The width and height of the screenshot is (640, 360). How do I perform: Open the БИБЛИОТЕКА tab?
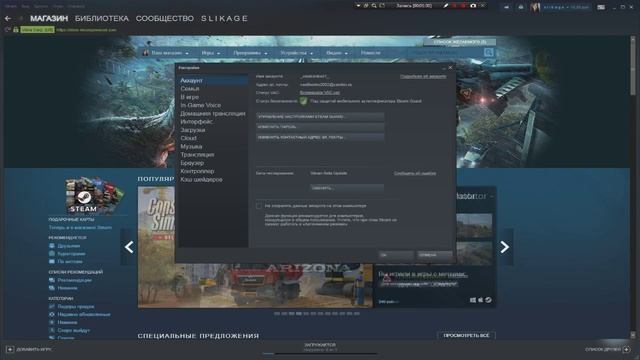point(102,18)
